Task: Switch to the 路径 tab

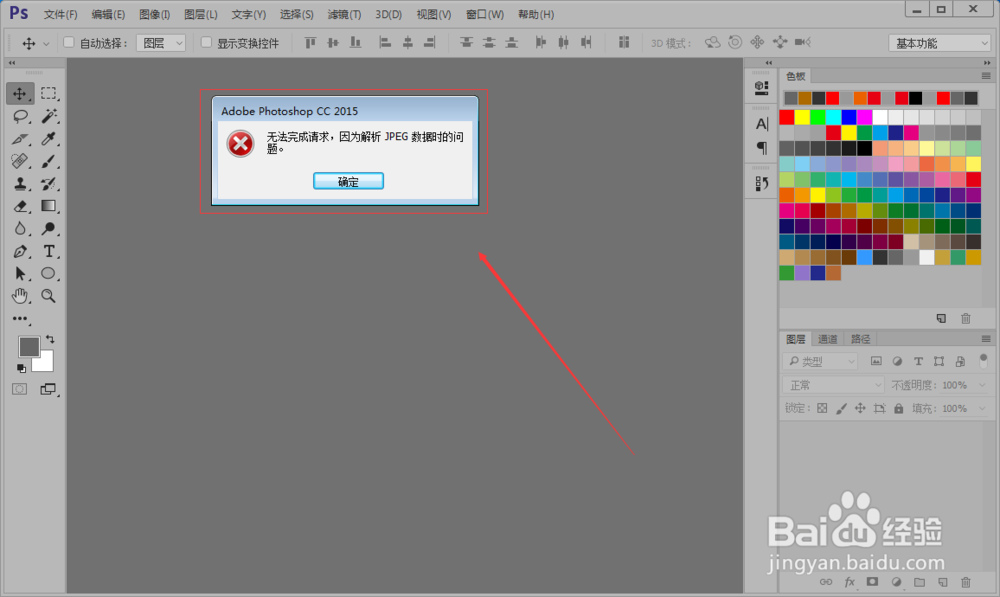Action: [860, 339]
